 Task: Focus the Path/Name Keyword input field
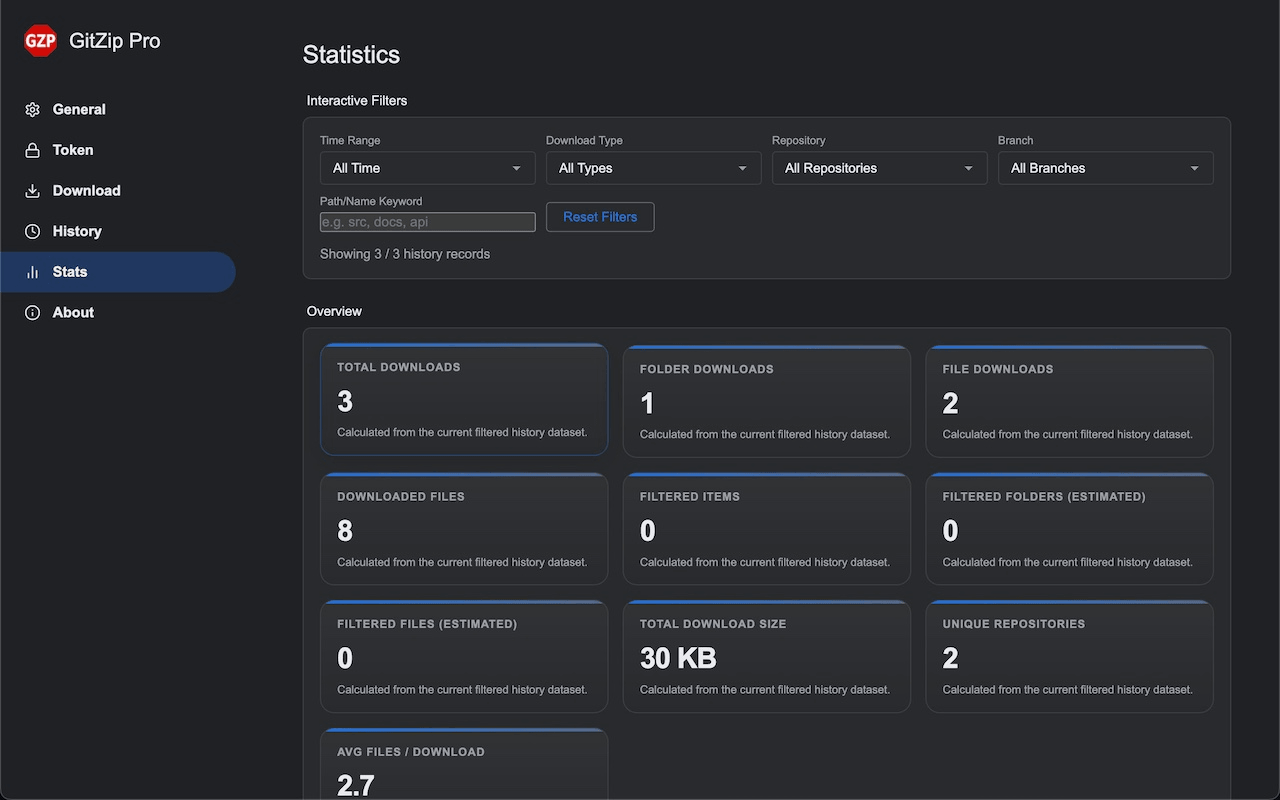tap(428, 222)
